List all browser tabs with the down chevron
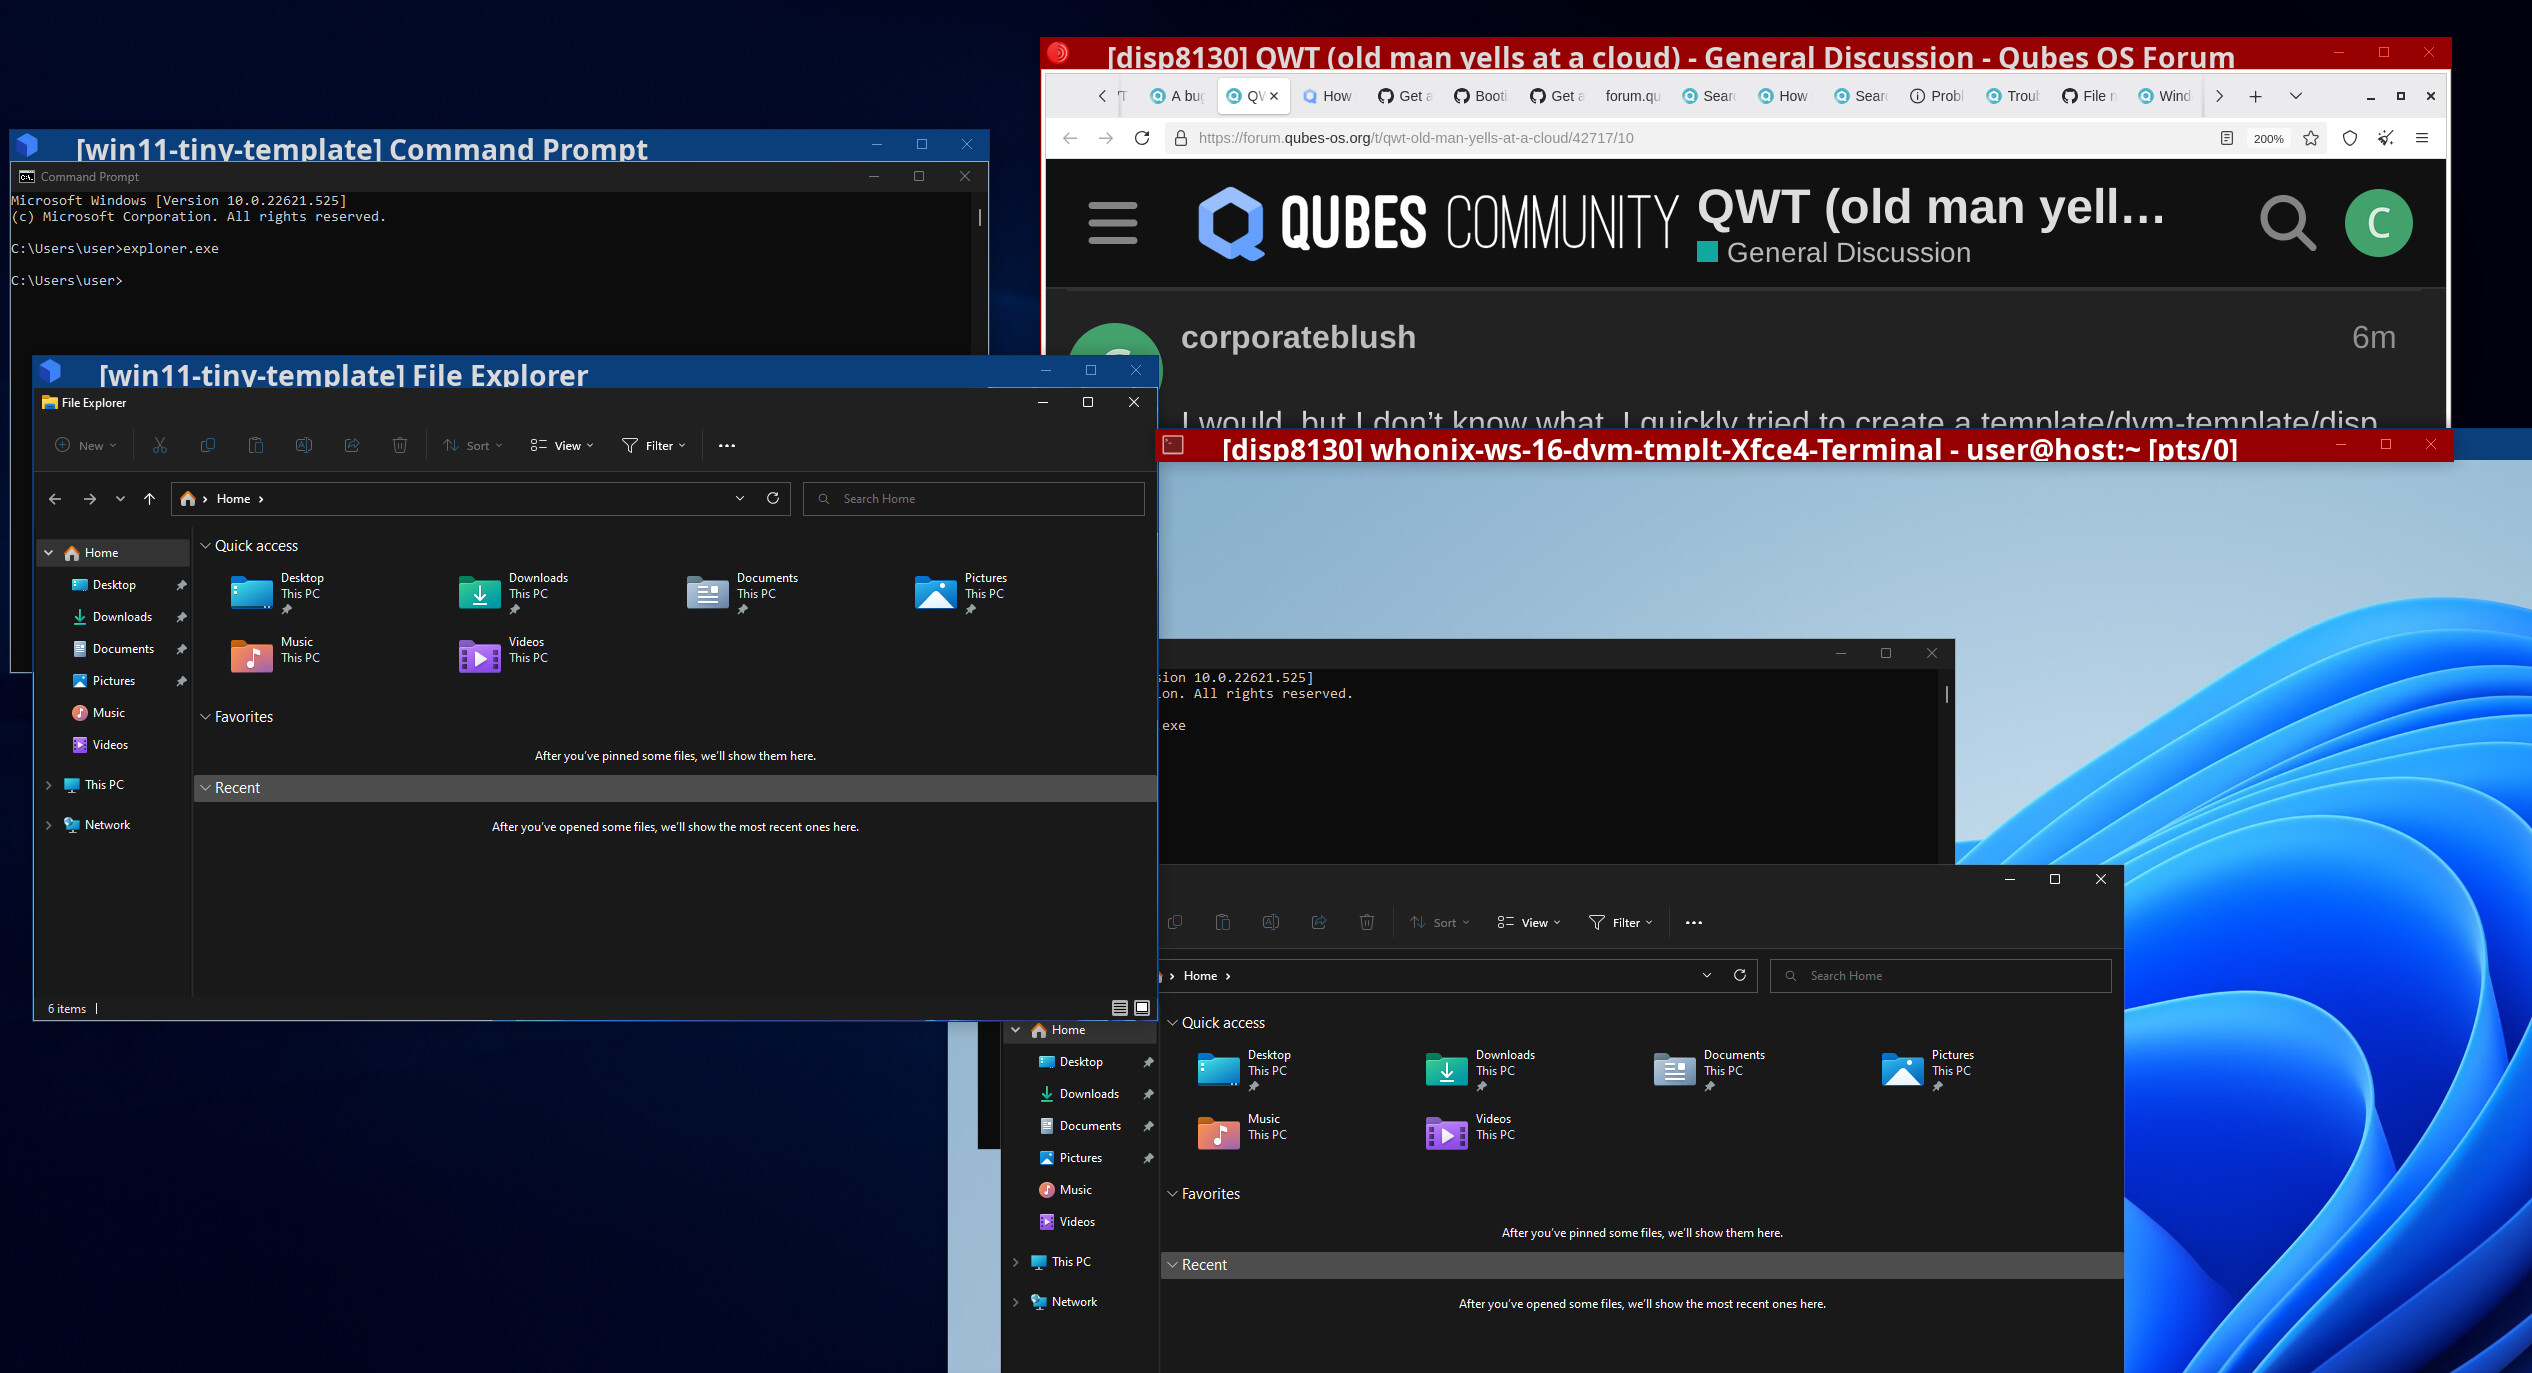 (x=2296, y=96)
